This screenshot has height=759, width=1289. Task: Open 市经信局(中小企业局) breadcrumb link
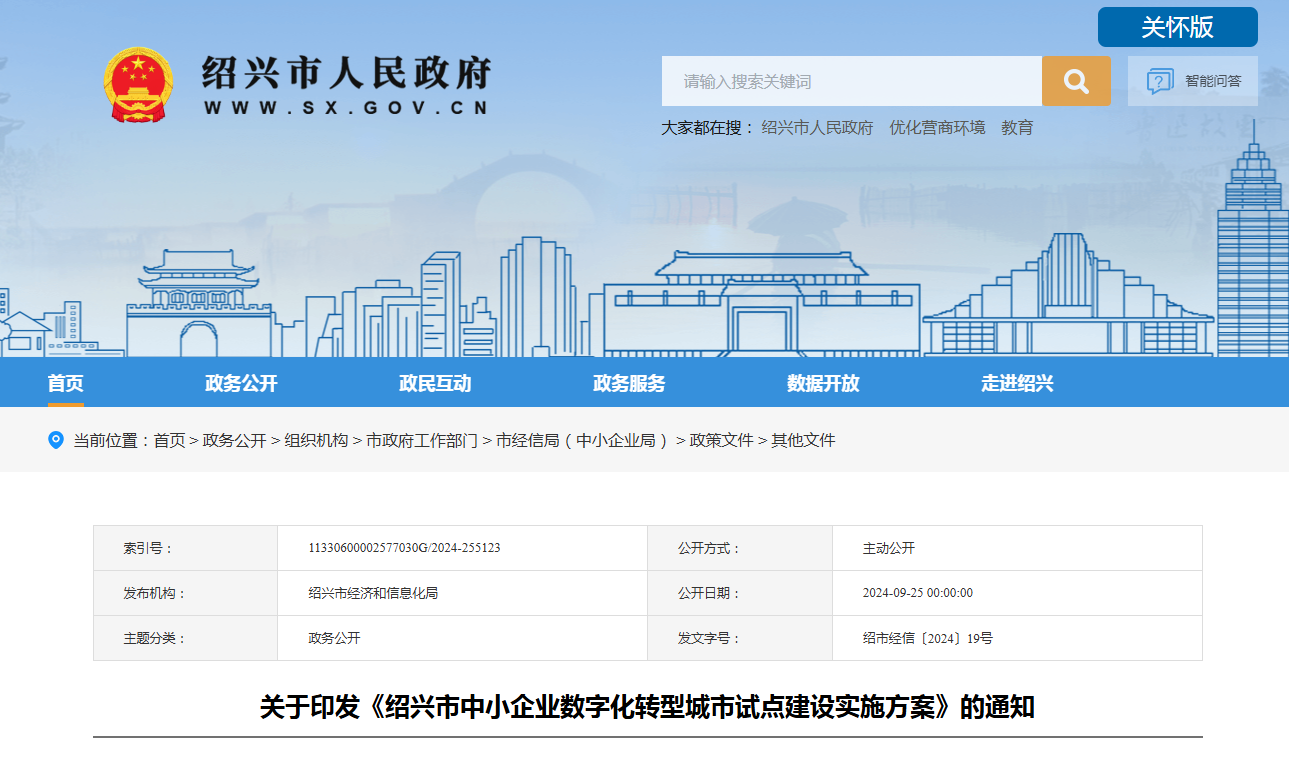pos(583,440)
